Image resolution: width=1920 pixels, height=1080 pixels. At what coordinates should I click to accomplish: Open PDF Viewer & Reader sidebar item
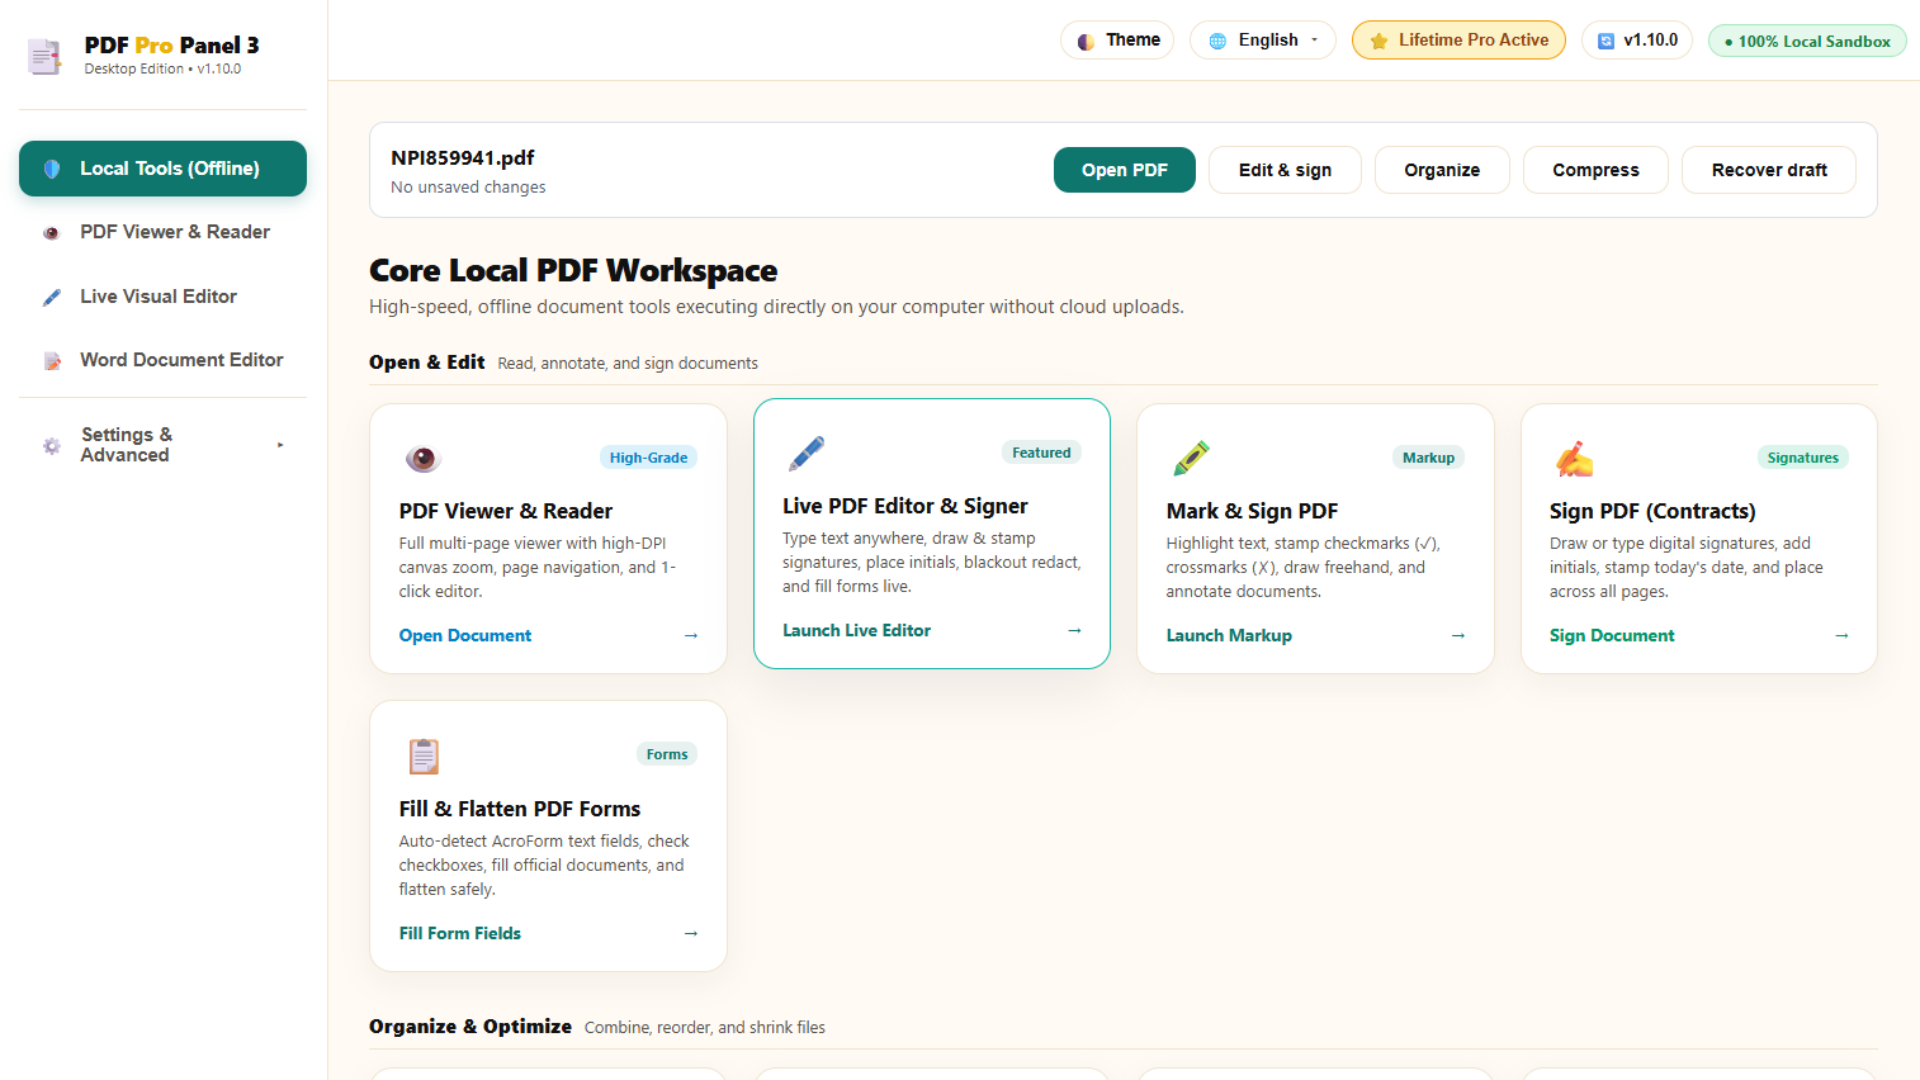163,232
